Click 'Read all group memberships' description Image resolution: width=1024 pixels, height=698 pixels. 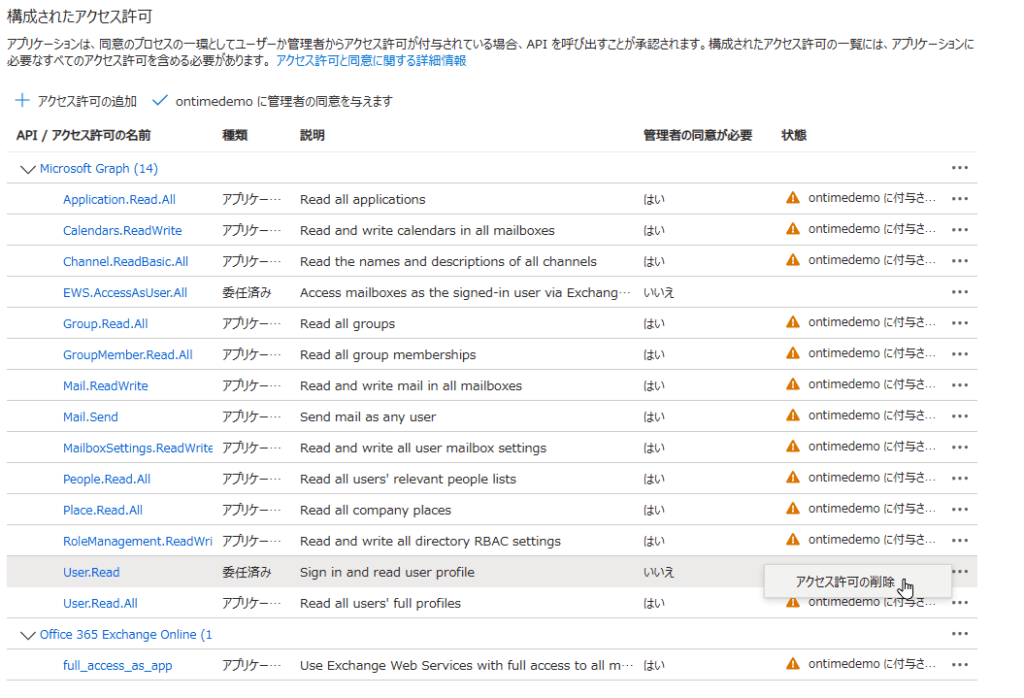tap(388, 355)
